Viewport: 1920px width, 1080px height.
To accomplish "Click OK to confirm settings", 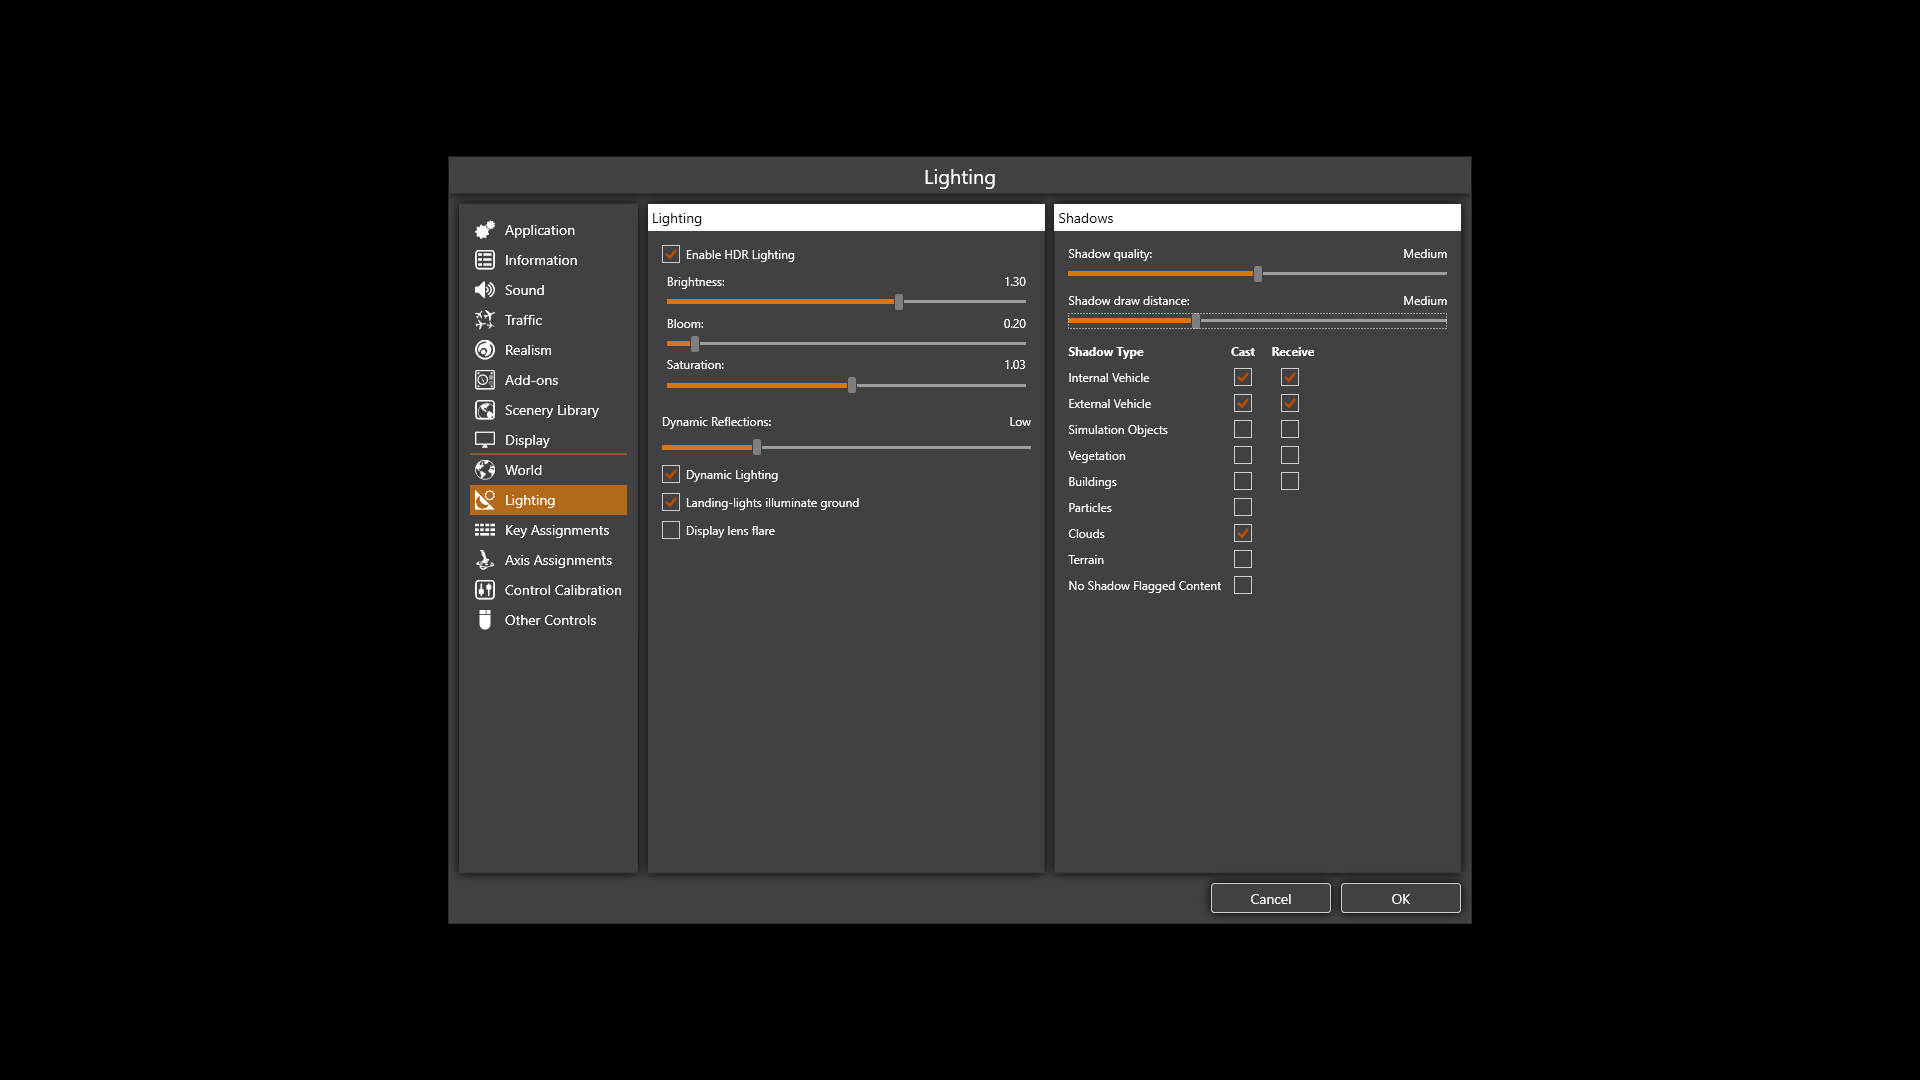I will (x=1400, y=898).
